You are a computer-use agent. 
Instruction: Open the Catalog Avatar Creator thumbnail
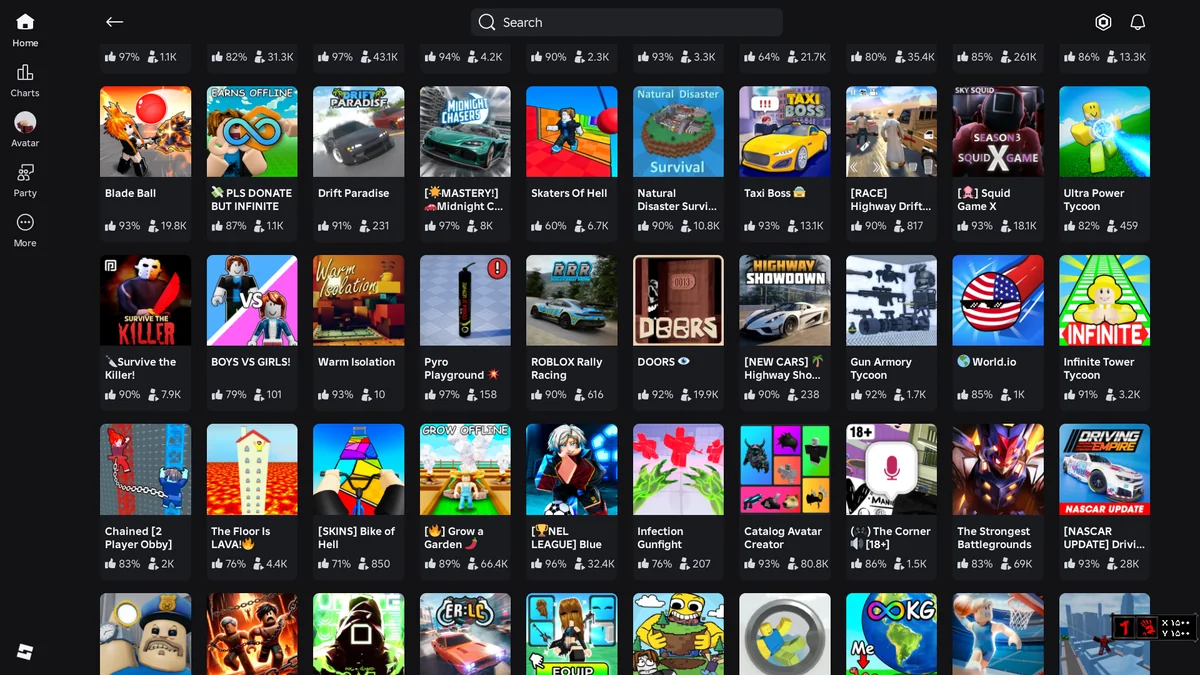(x=785, y=469)
